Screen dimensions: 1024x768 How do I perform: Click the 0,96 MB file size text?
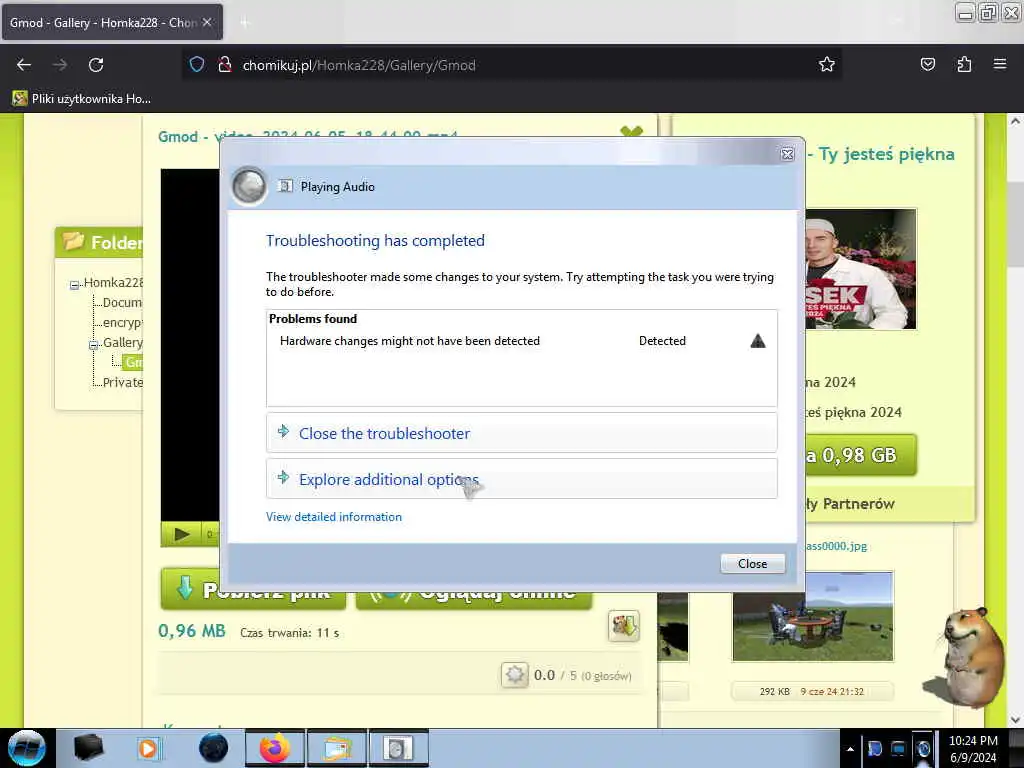pos(191,631)
